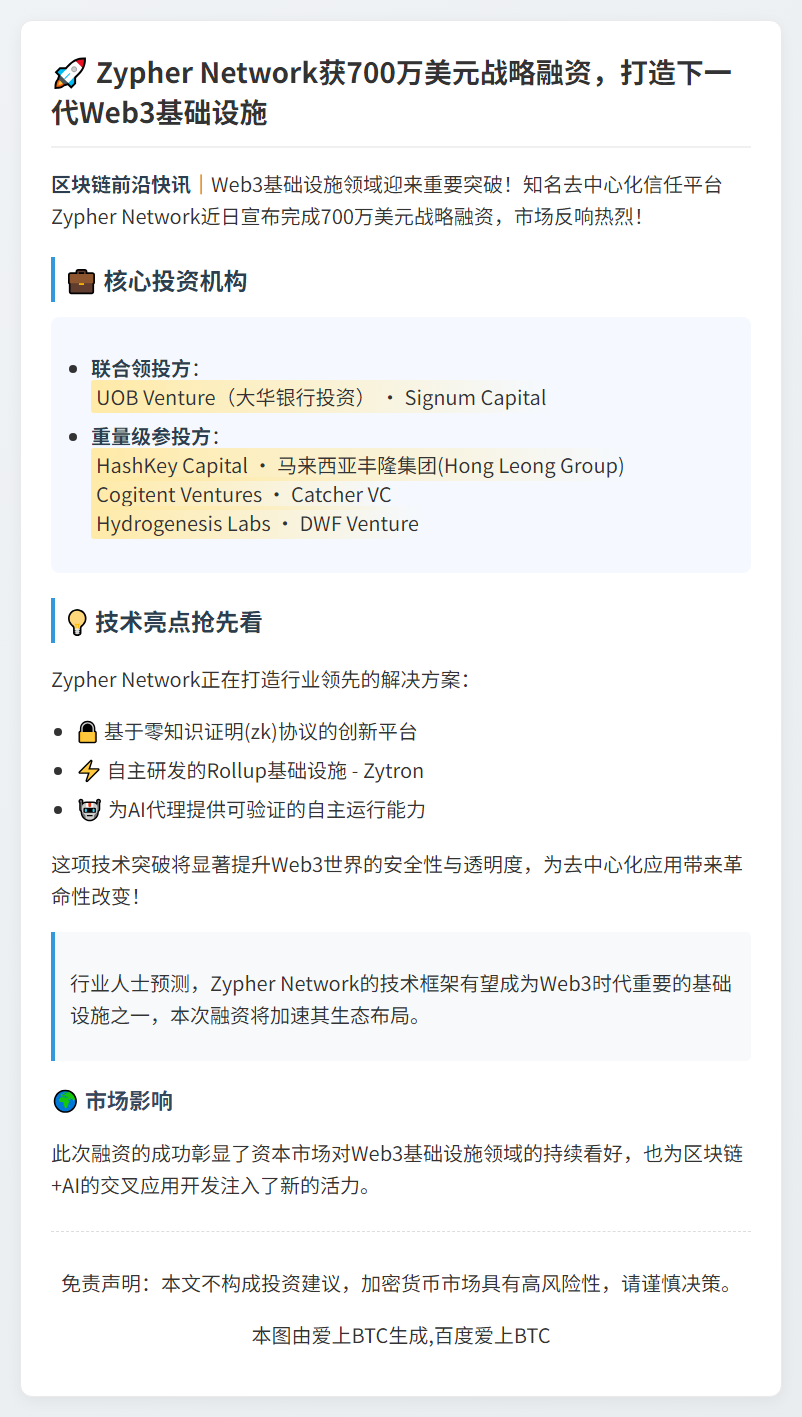Select Hydrogenesis Labs in the investor list

pyautogui.click(x=183, y=524)
